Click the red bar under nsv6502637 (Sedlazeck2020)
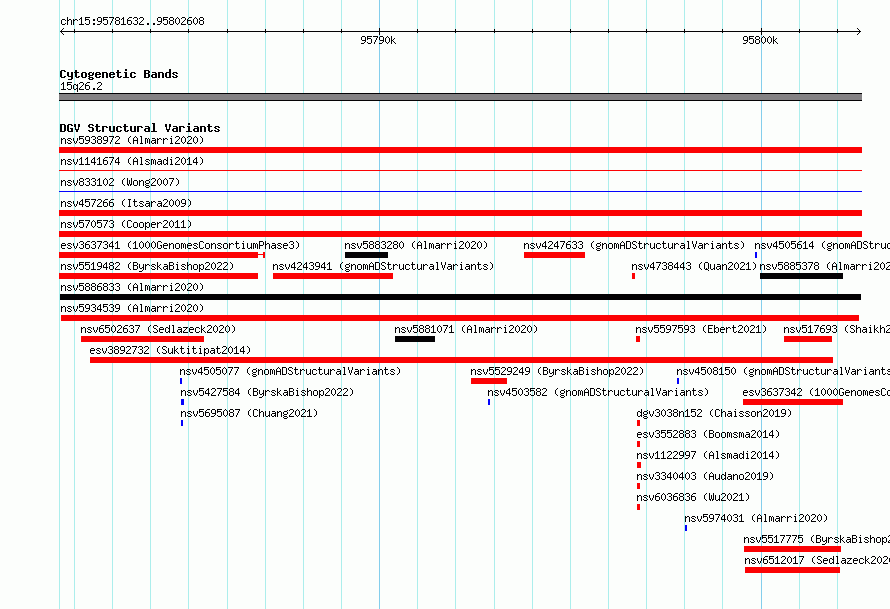Viewport: 890px width, 609px height. pyautogui.click(x=142, y=339)
